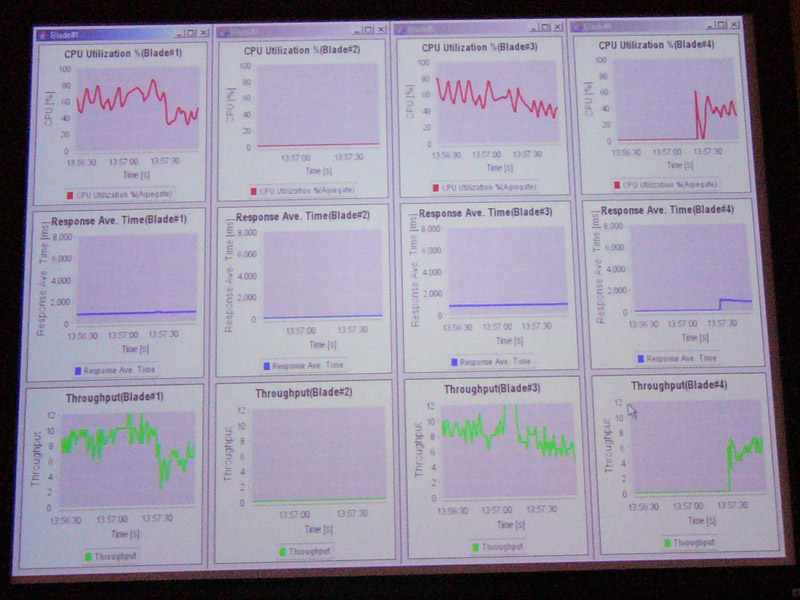Maximize the Blade#4 window
800x600 pixels.
pos(721,26)
